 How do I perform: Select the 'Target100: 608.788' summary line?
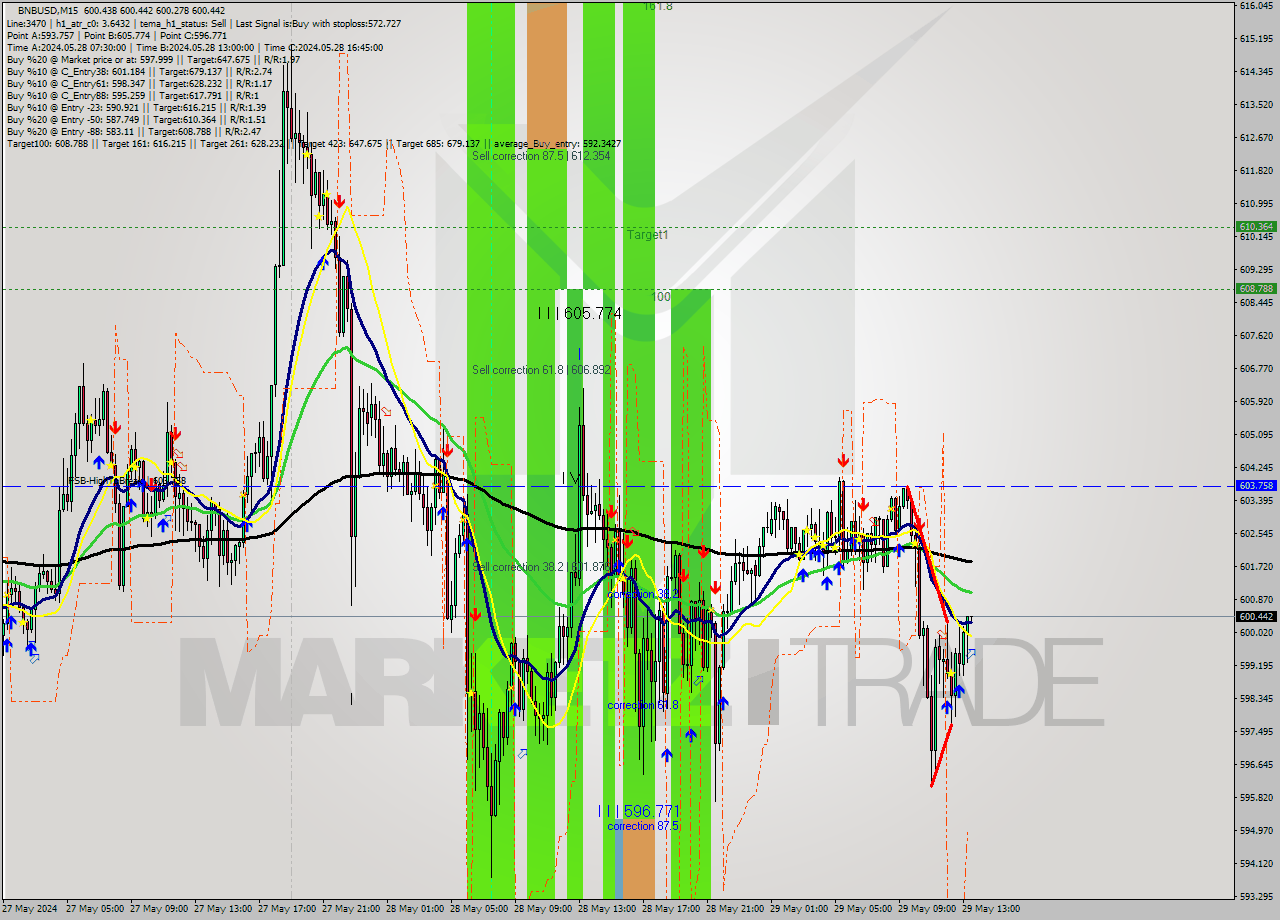(313, 143)
